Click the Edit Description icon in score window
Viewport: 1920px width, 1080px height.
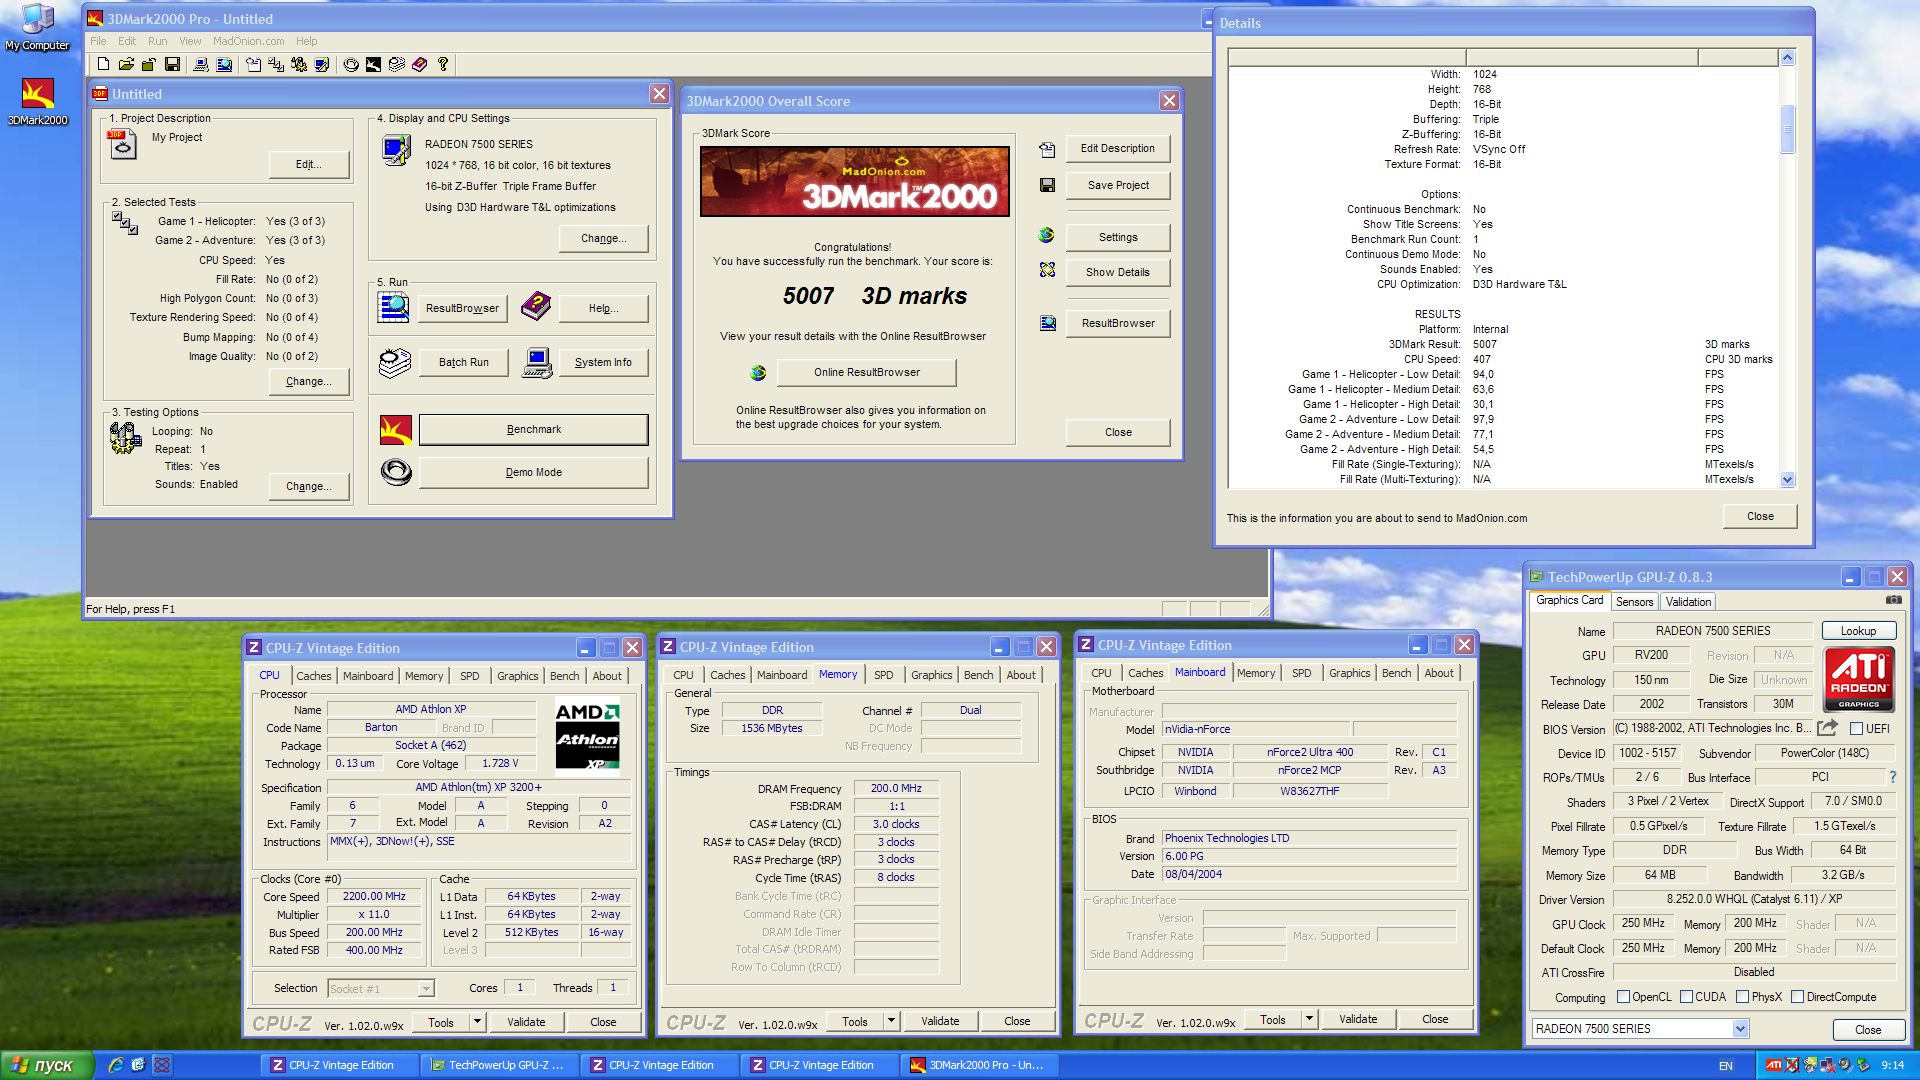[x=1047, y=149]
